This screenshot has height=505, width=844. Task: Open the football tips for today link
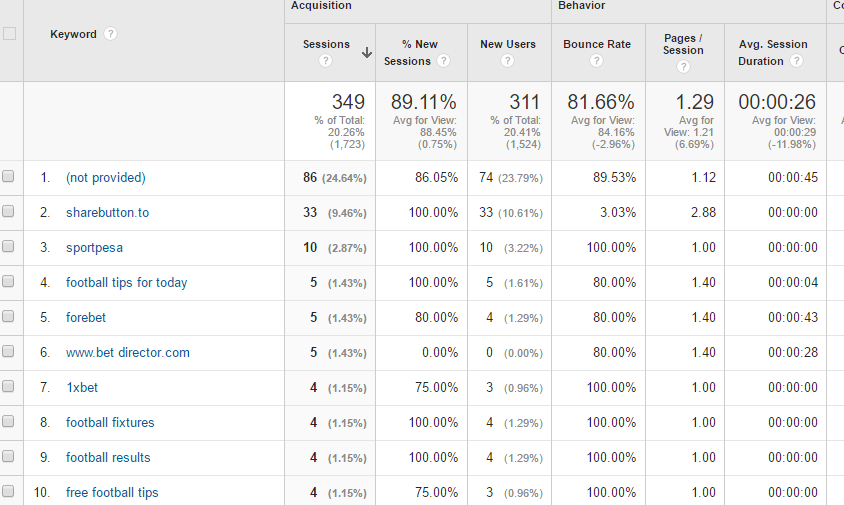click(x=126, y=283)
